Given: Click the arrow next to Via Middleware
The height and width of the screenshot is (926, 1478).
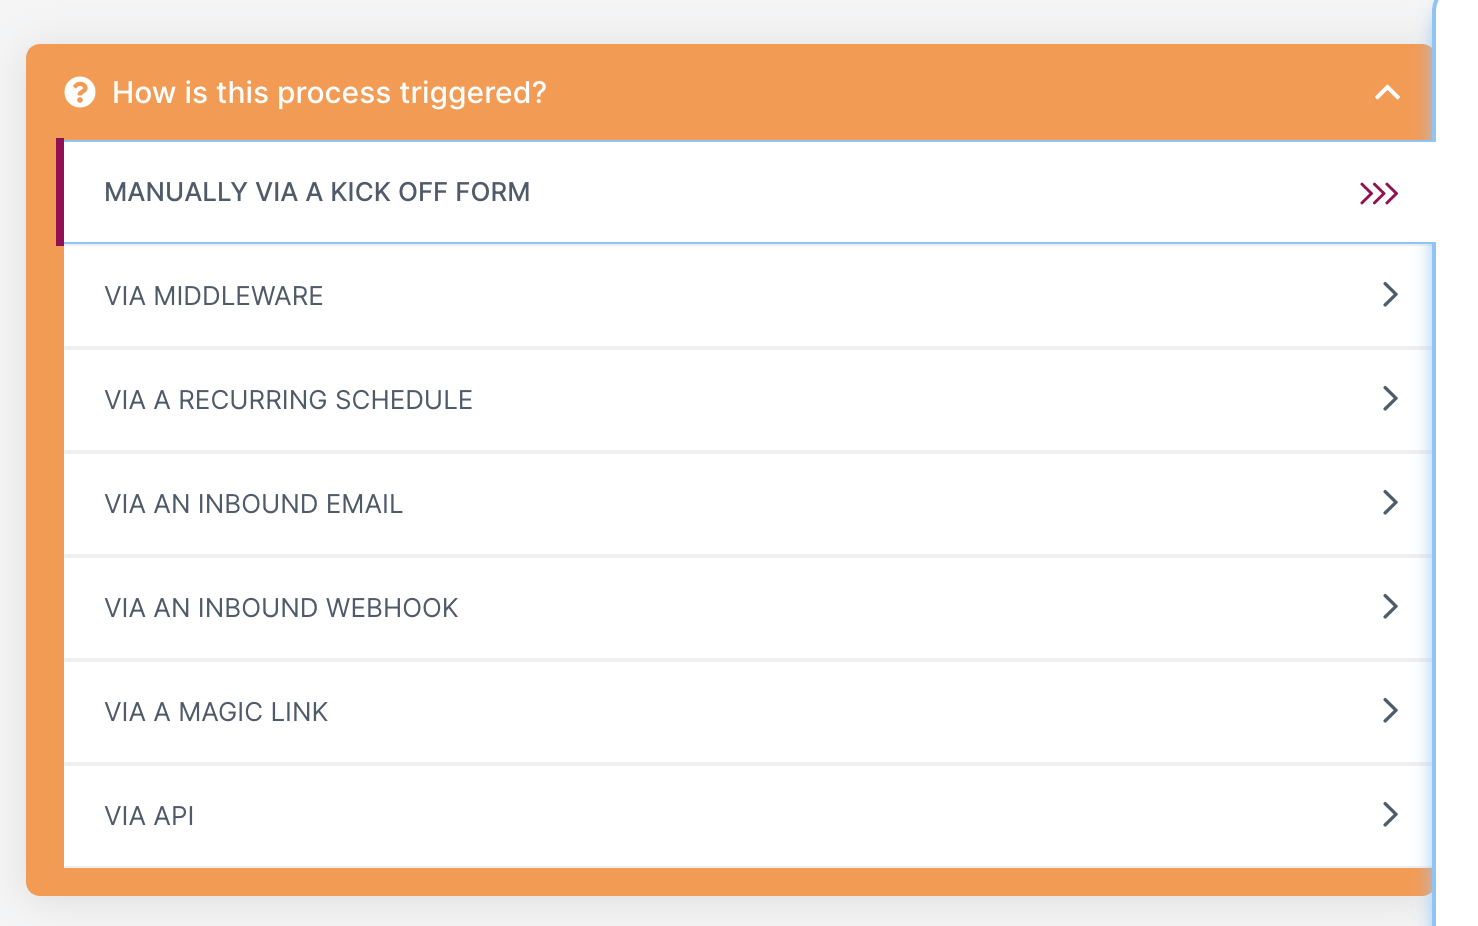Looking at the screenshot, I should 1389,295.
